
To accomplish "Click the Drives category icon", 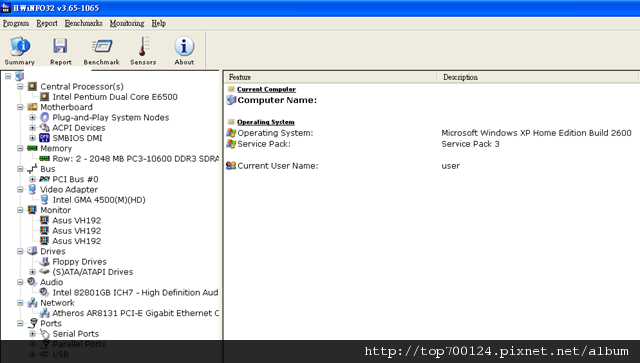I will 32,251.
